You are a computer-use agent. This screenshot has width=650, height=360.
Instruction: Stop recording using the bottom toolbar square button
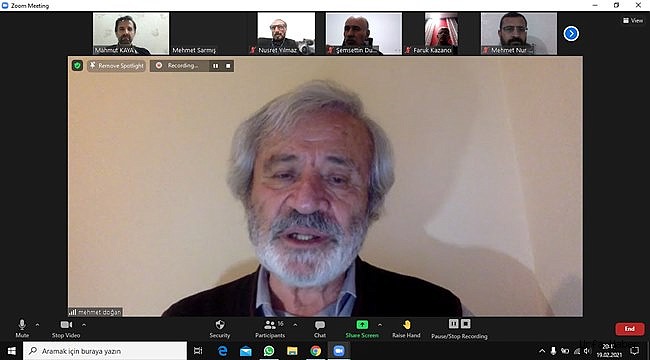[466, 324]
